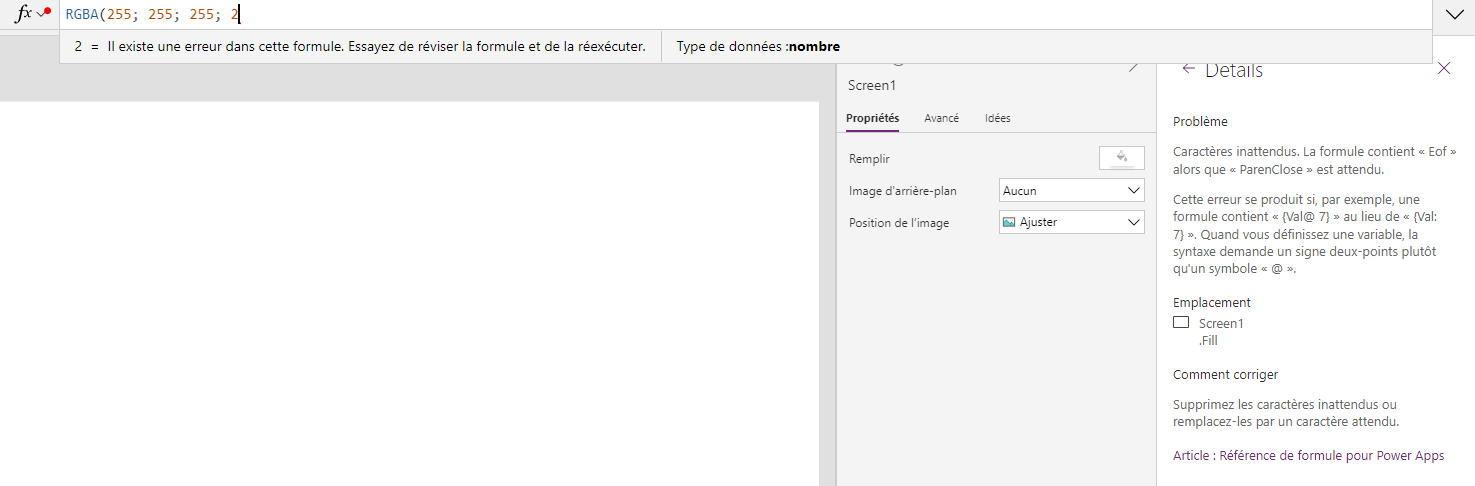Click the Image d'arrière-plan label
Image resolution: width=1475 pixels, height=486 pixels.
tap(903, 191)
